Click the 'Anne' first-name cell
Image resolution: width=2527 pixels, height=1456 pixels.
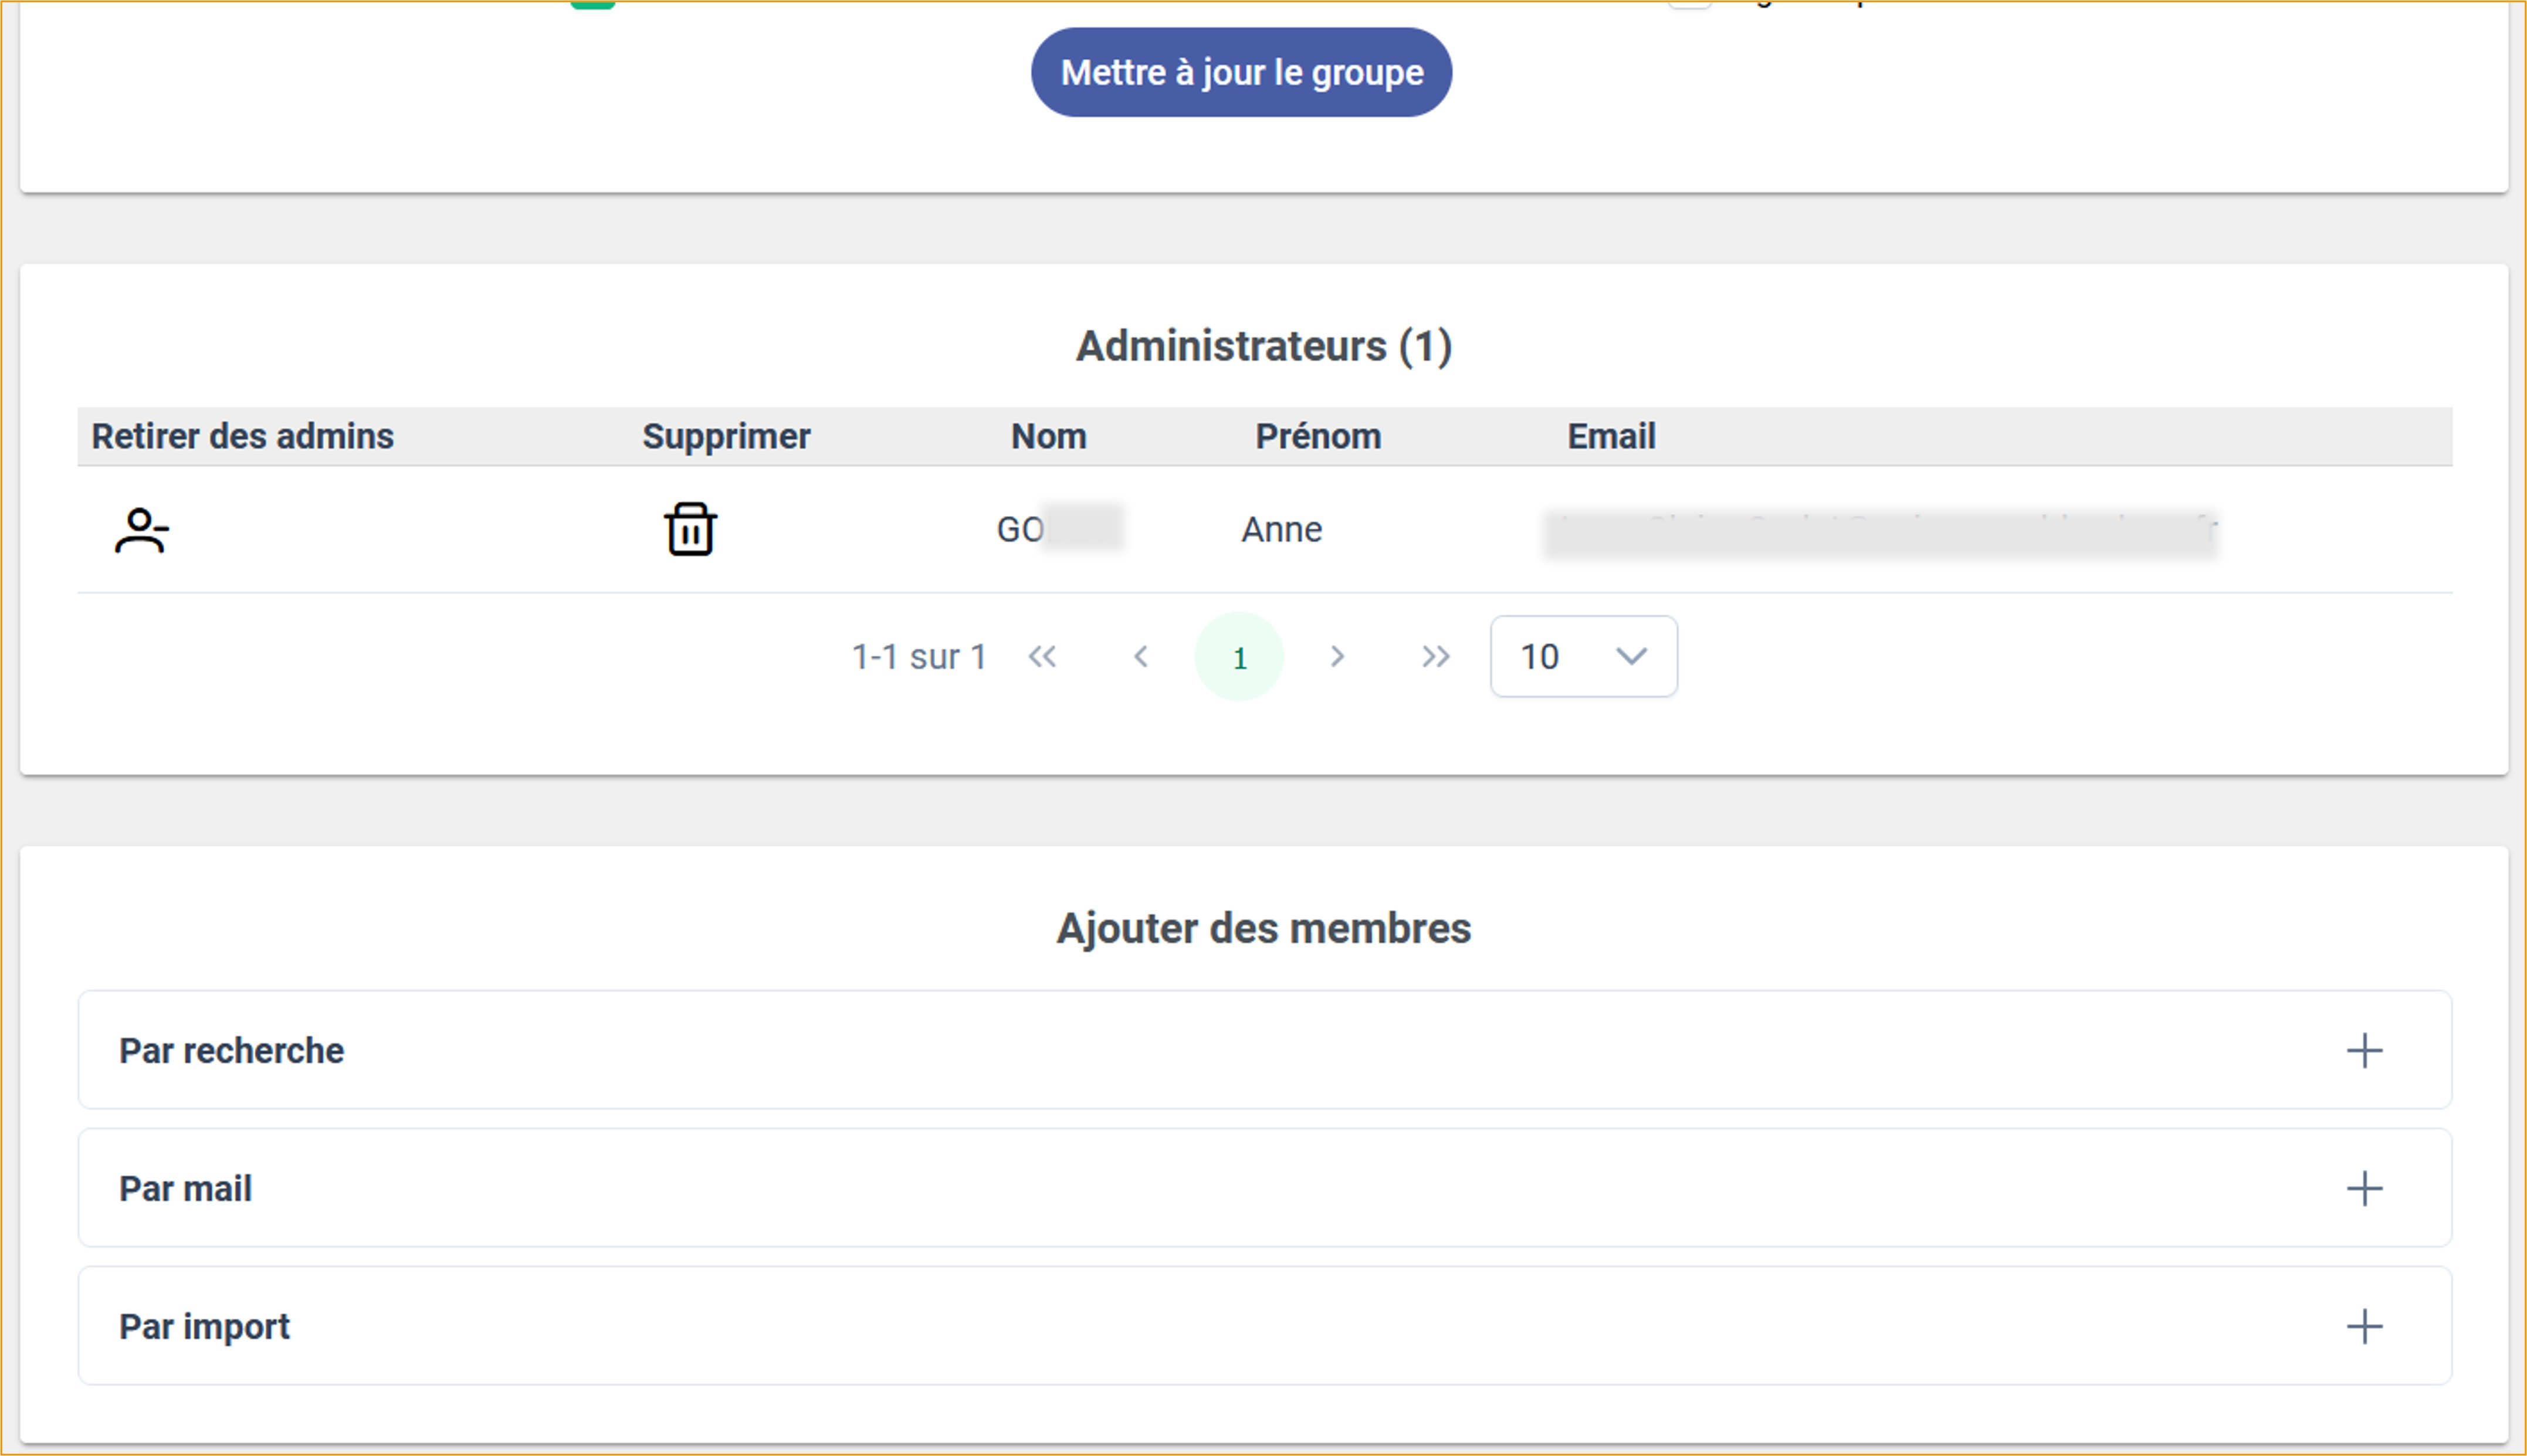point(1281,529)
